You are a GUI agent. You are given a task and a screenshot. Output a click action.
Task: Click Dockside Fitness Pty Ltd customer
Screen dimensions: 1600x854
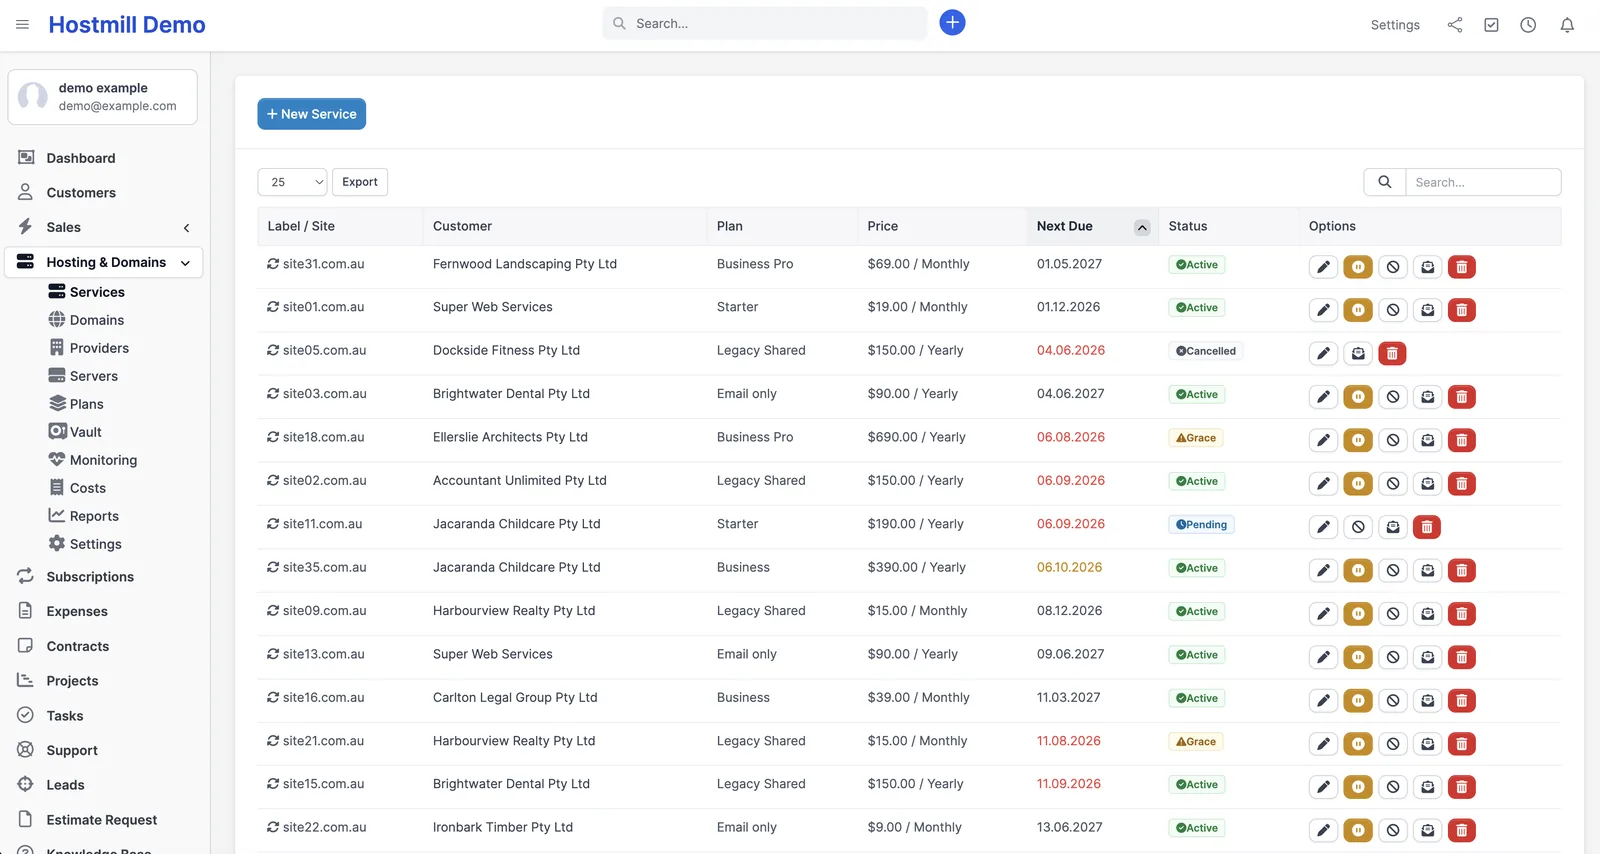[506, 350]
